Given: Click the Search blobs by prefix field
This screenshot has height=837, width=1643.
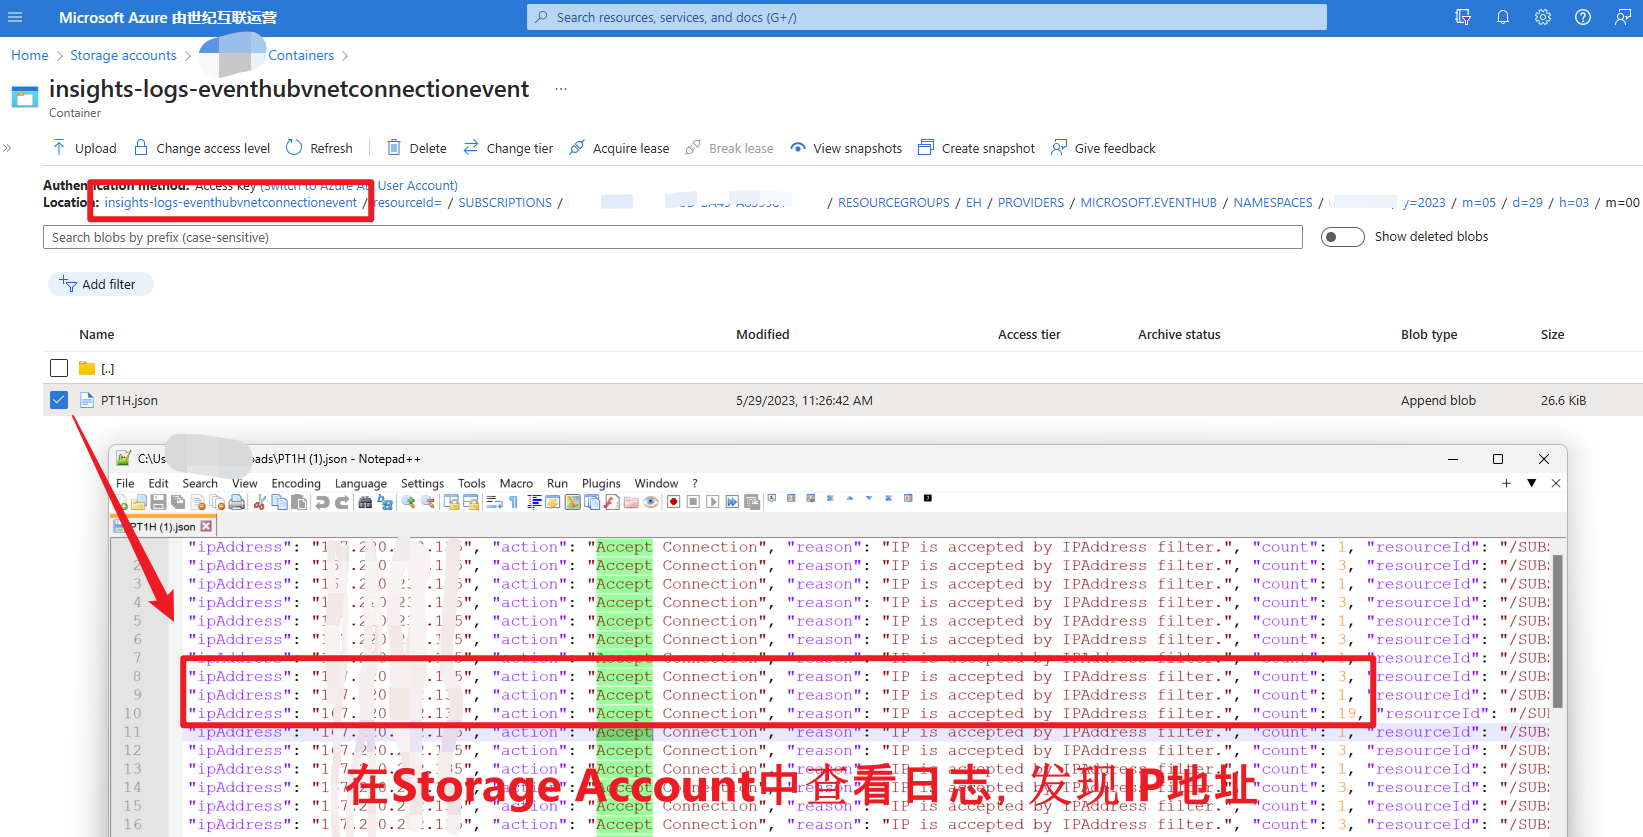Looking at the screenshot, I should 672,237.
